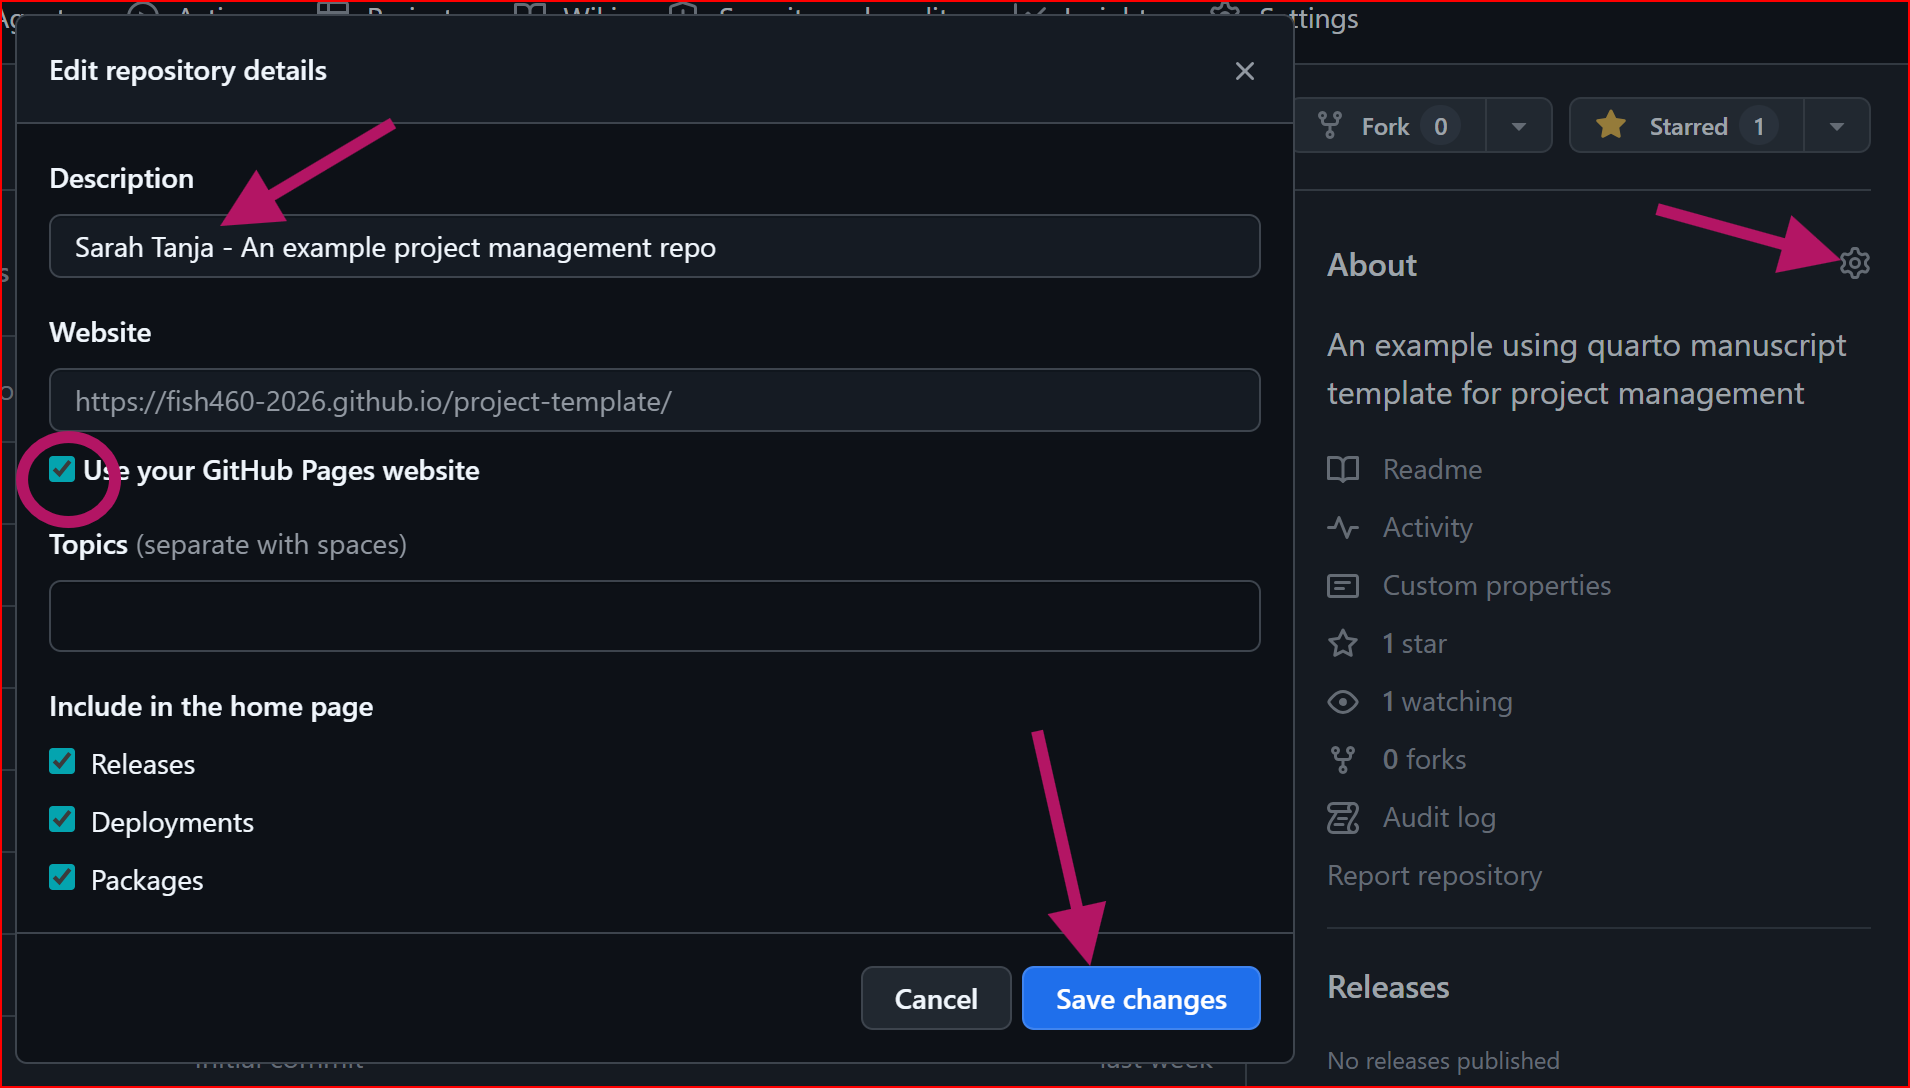Screen dimensions: 1910x1088
Task: Open the Audit log via its icon
Action: (x=1343, y=817)
